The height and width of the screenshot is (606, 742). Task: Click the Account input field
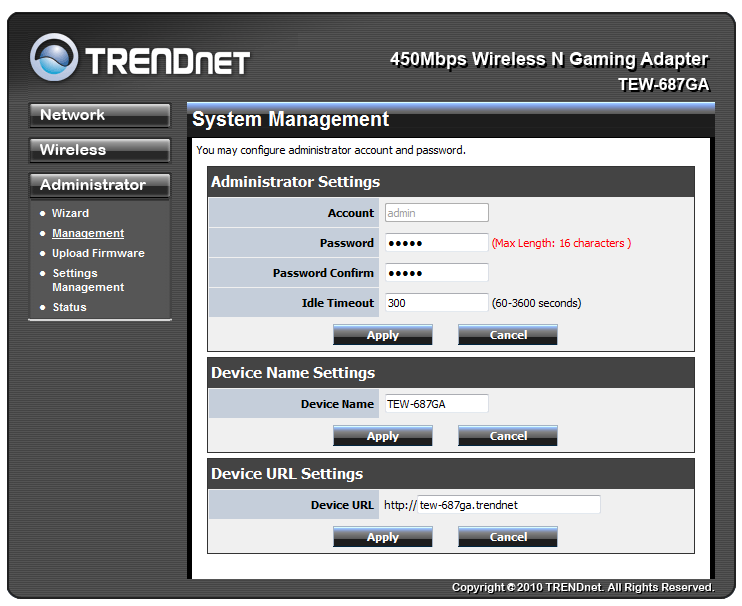[436, 213]
